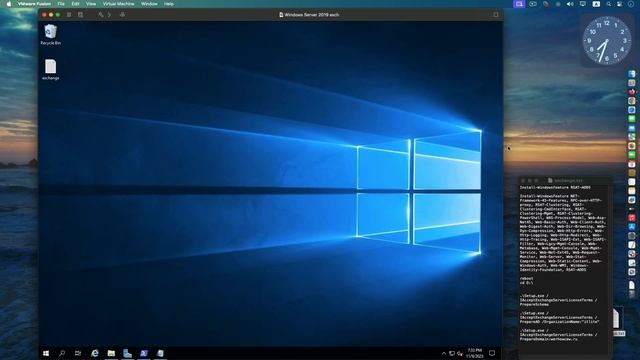
Task: Open the Windows Start menu
Action: [46, 353]
